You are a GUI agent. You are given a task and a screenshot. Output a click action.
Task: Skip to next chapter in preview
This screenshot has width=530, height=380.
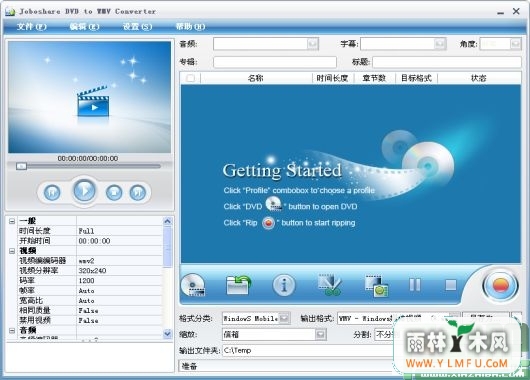point(138,193)
